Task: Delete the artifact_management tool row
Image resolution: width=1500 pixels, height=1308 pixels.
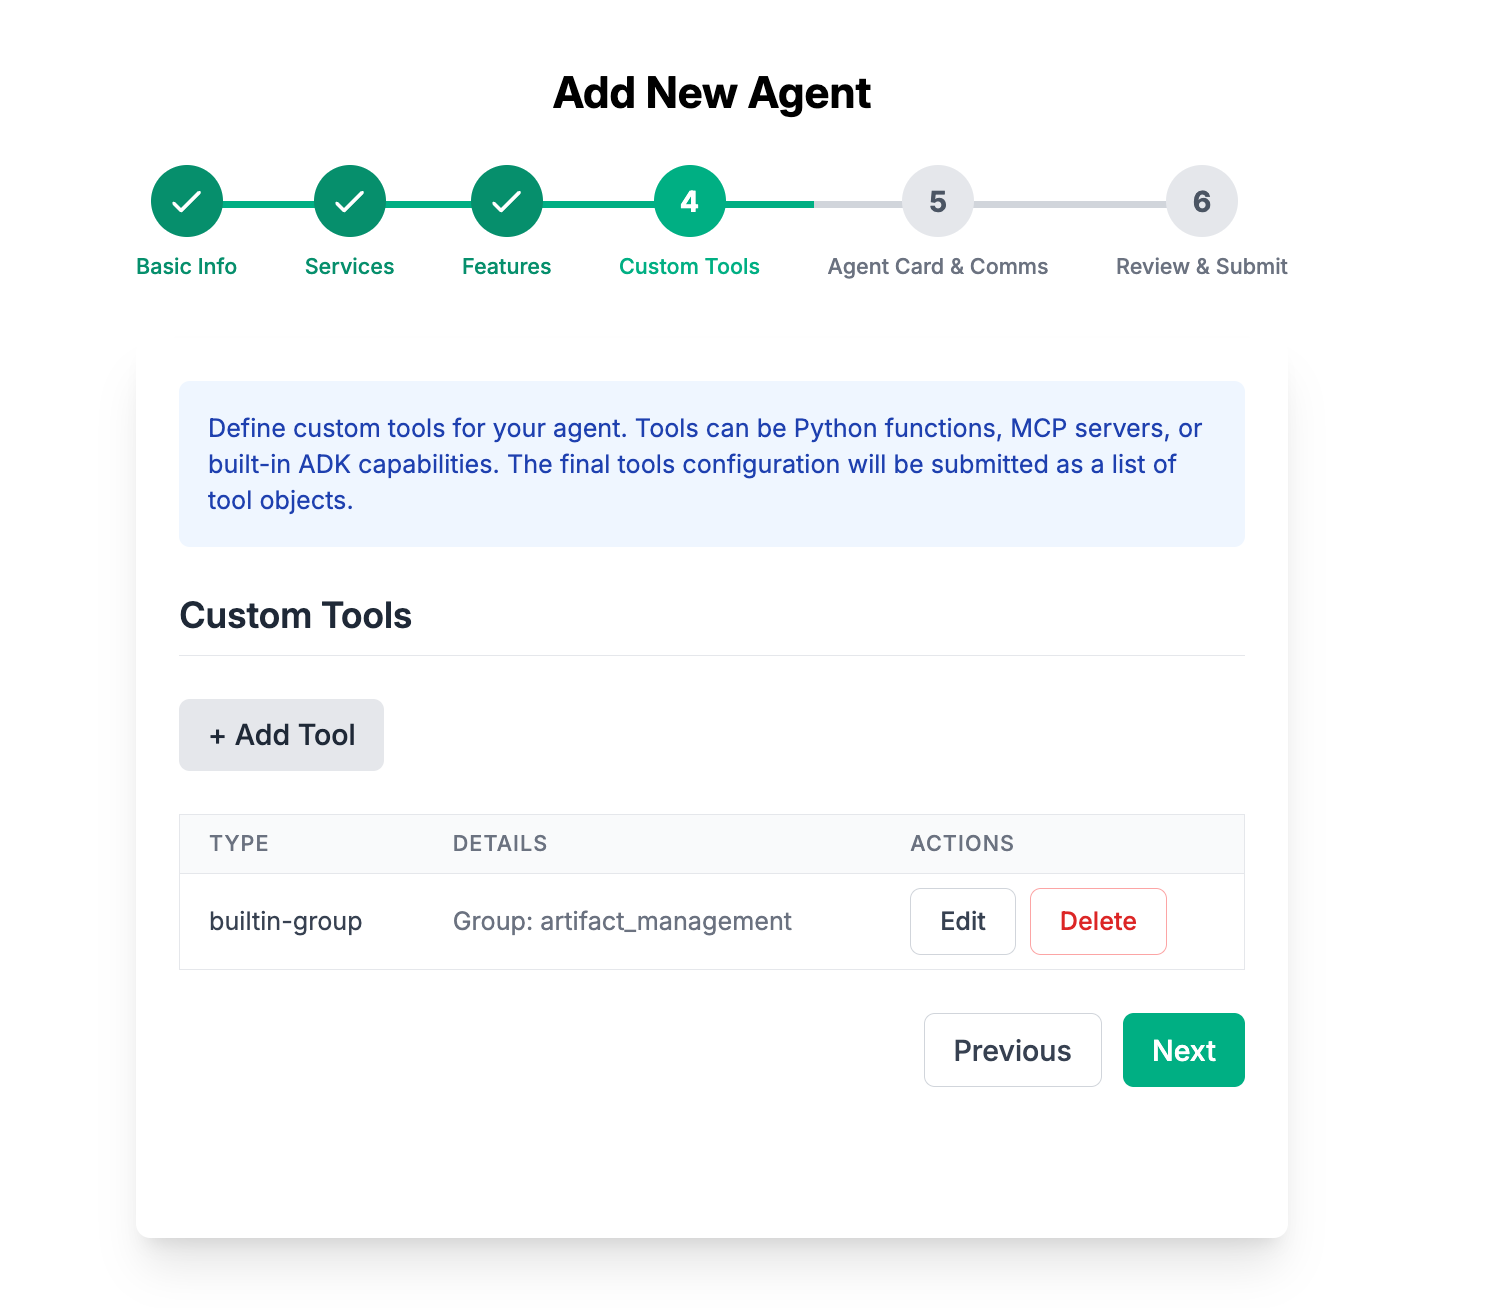Action: [x=1098, y=921]
